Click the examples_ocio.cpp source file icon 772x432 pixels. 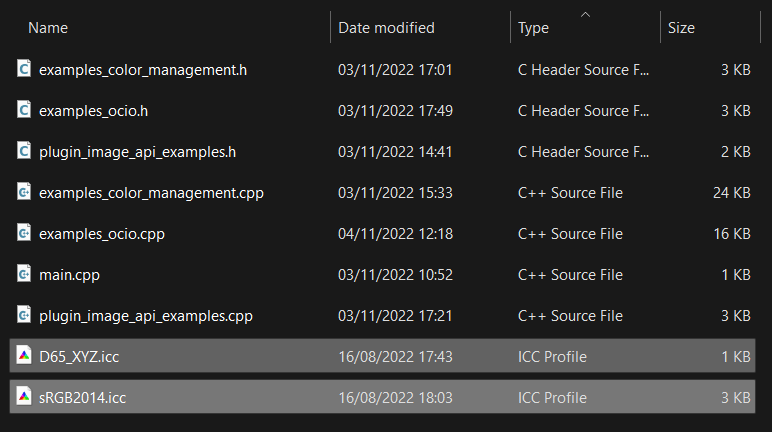point(24,233)
